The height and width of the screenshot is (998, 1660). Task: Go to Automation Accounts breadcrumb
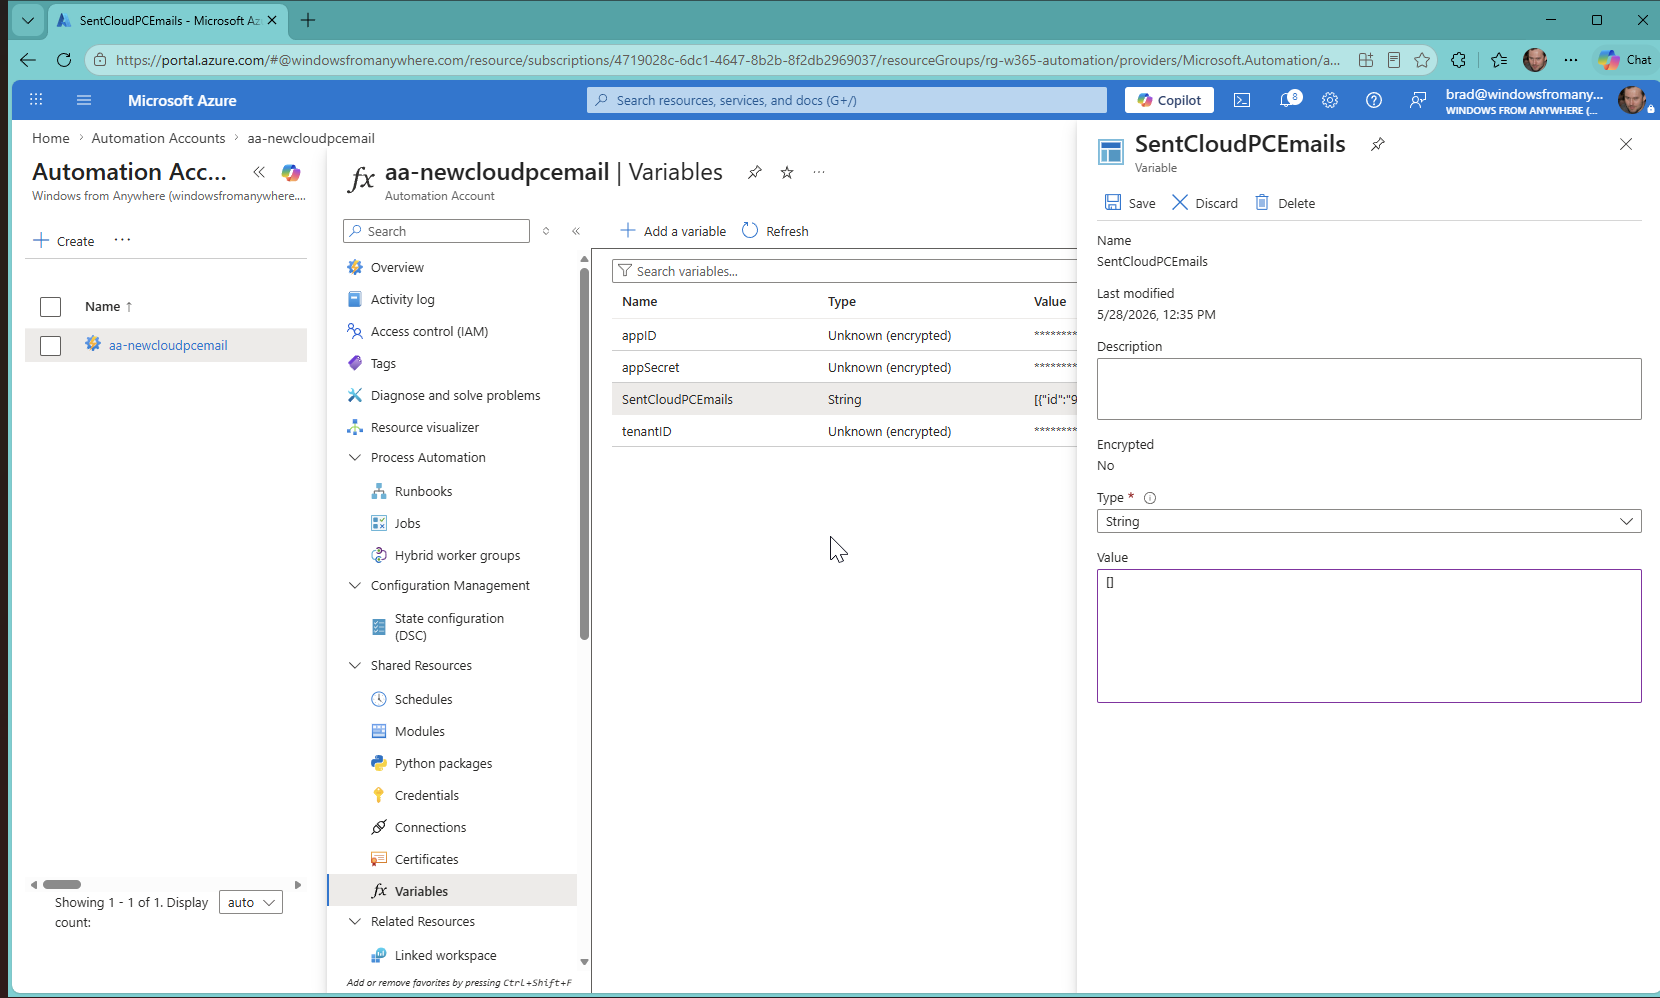(x=158, y=138)
